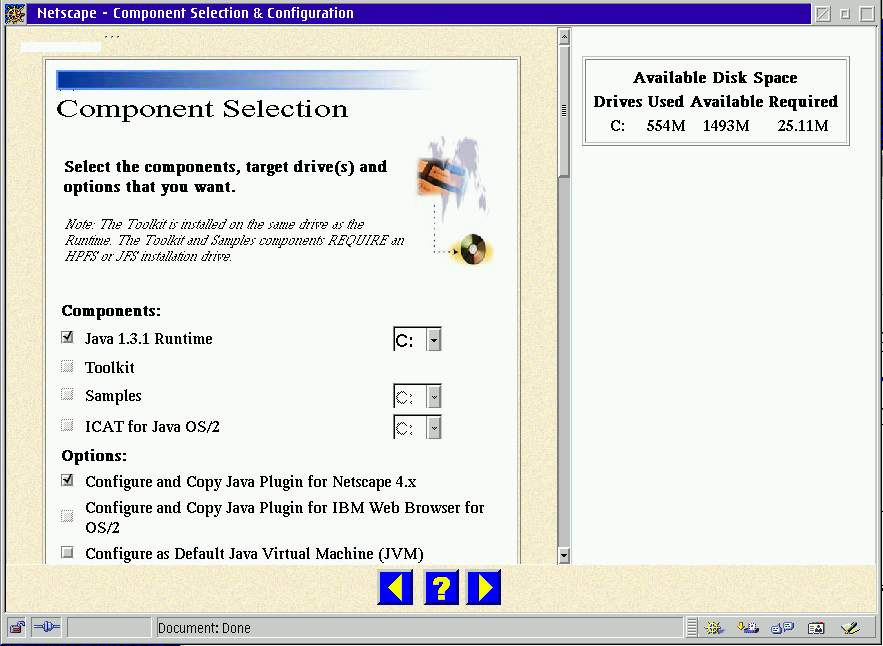Click the '554M' used space value

(666, 126)
